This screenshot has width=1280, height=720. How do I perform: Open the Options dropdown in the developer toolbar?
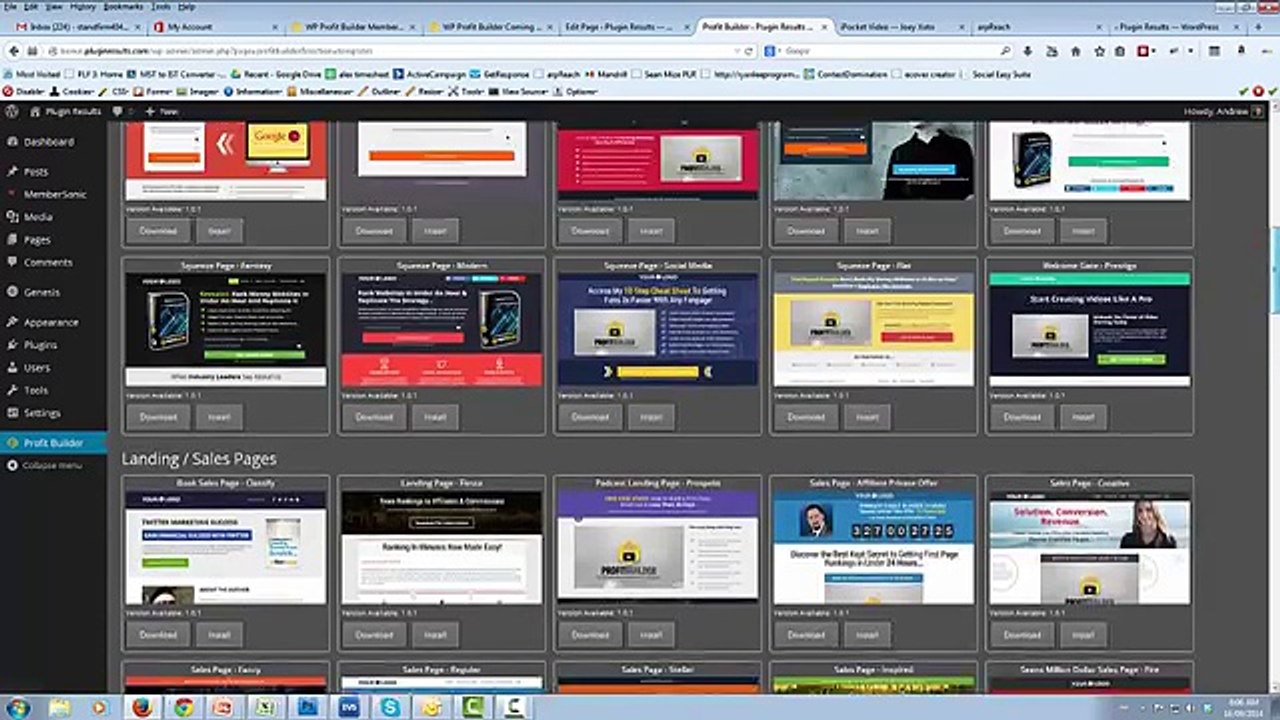575,91
